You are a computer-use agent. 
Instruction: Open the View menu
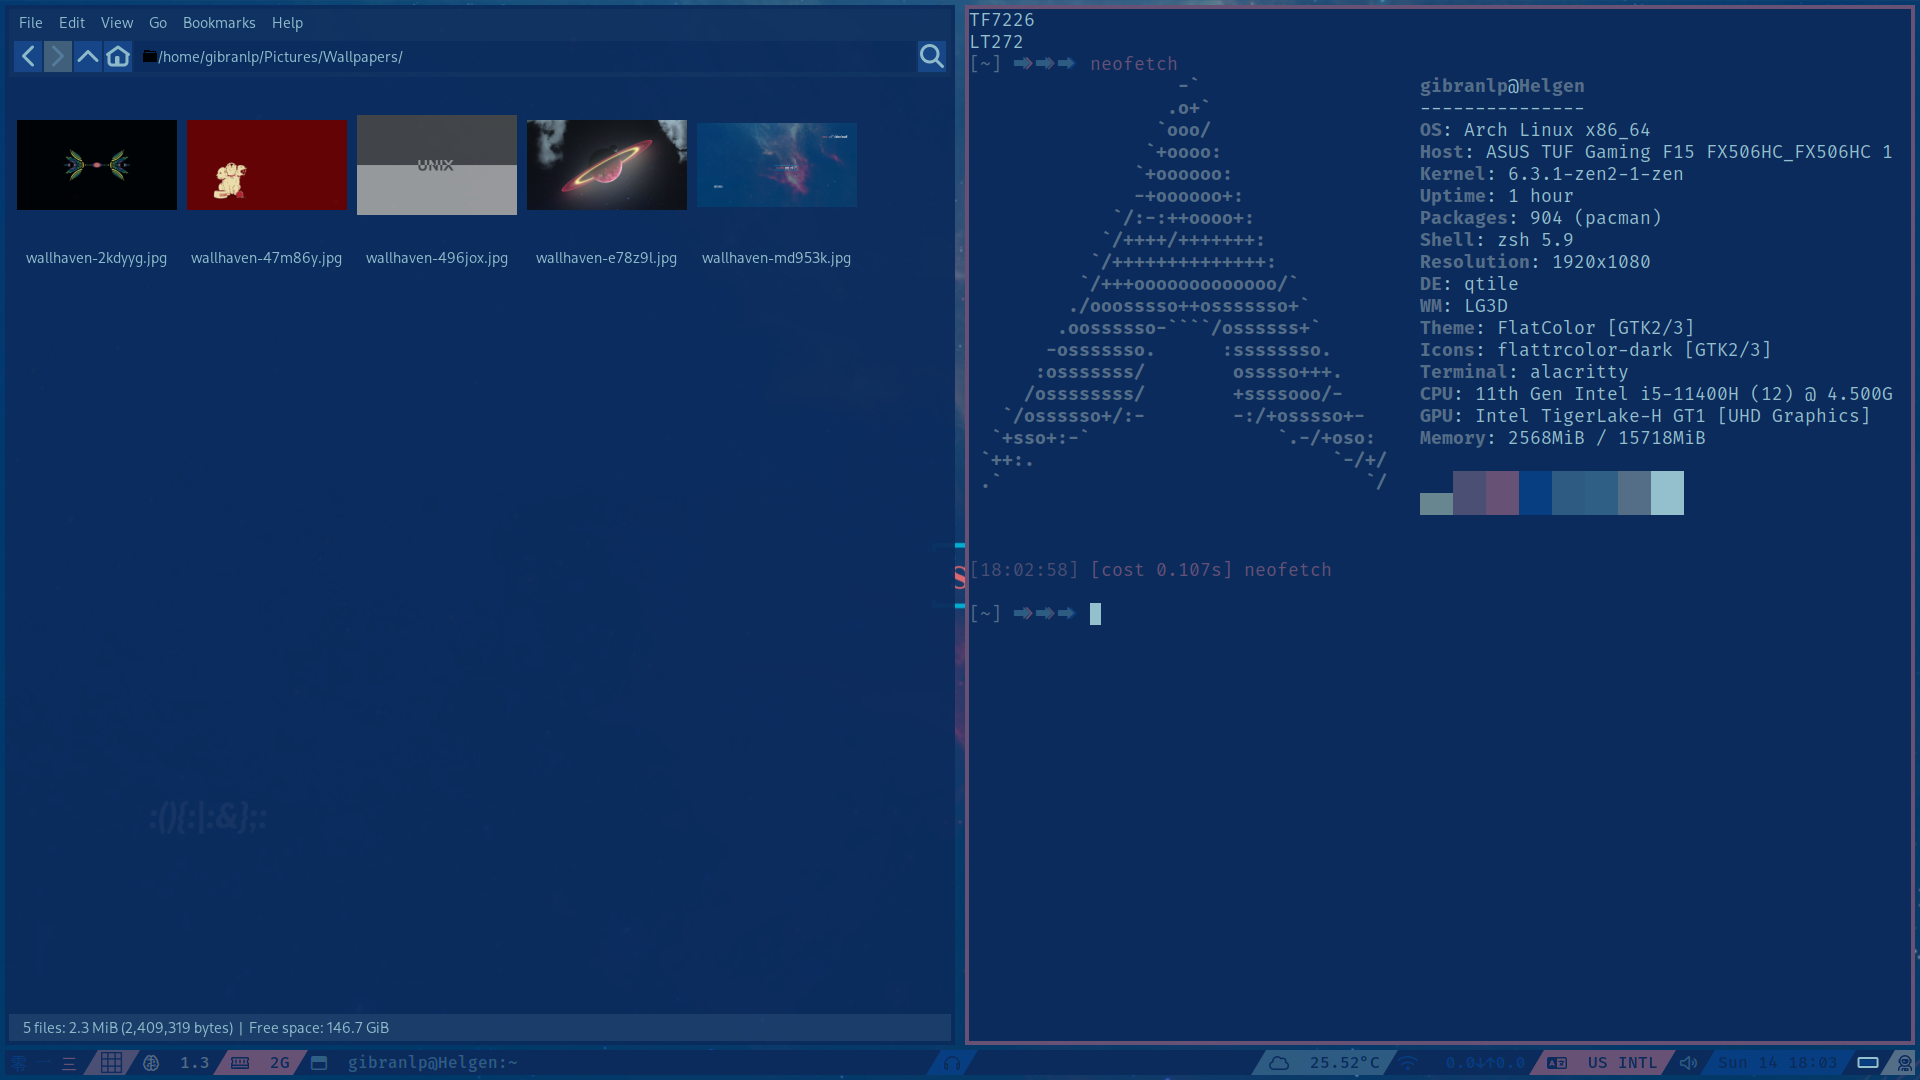point(116,23)
